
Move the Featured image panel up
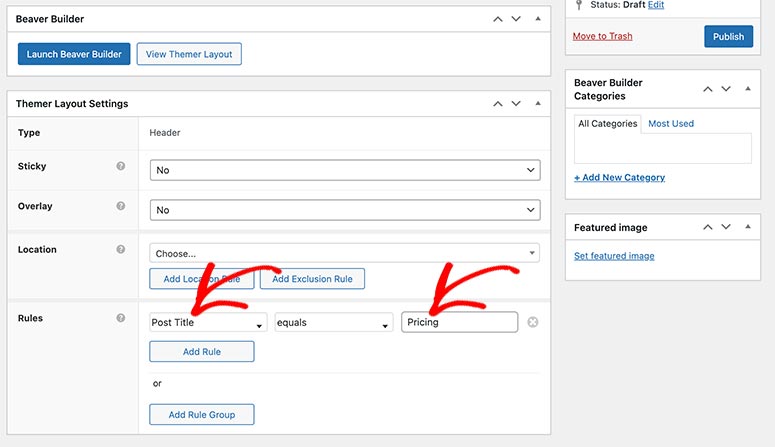tap(709, 228)
